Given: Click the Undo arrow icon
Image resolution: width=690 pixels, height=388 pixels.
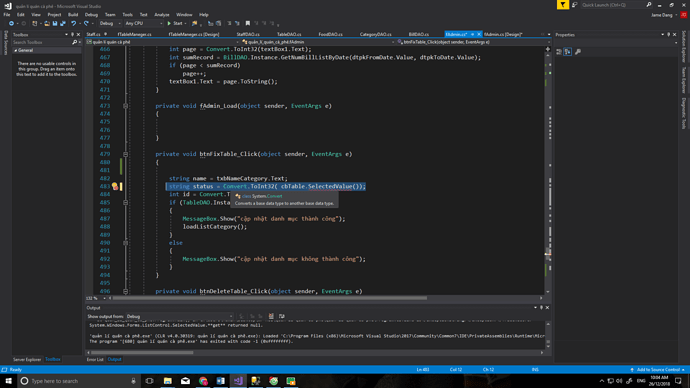Looking at the screenshot, I should [x=73, y=23].
